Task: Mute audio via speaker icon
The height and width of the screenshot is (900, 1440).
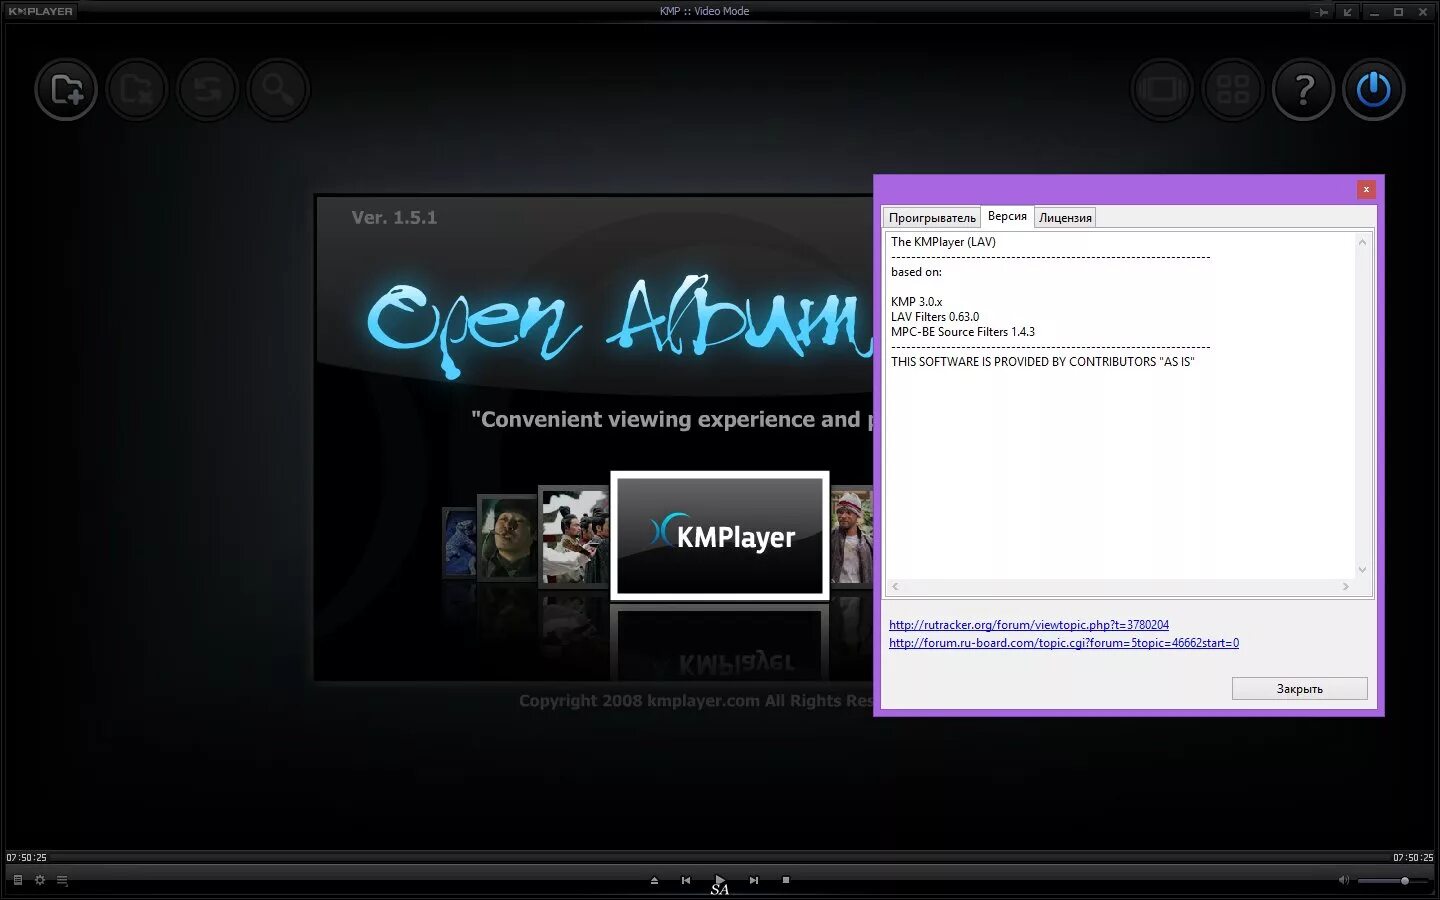Action: pyautogui.click(x=1343, y=881)
